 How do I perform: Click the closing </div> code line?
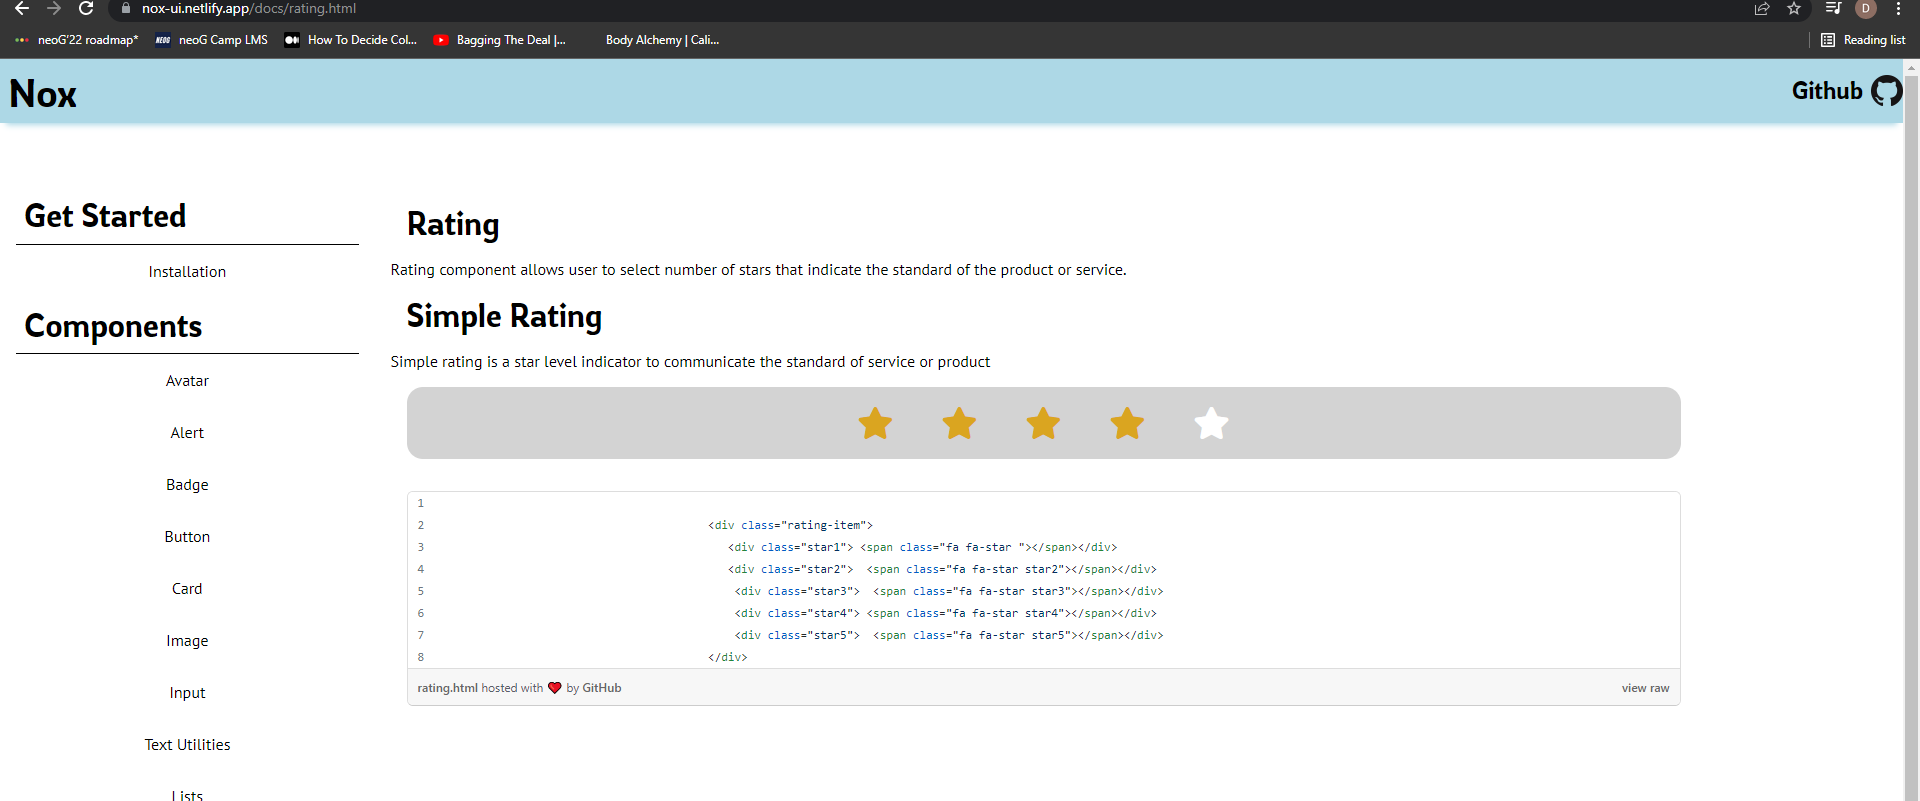pyautogui.click(x=727, y=657)
